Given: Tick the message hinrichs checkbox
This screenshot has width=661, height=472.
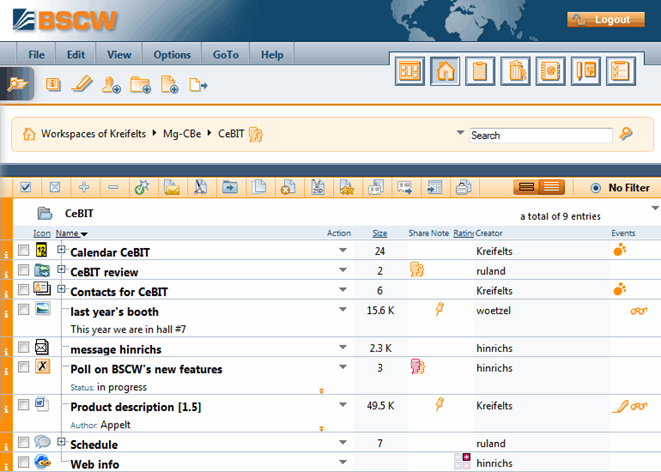Looking at the screenshot, I should pos(24,347).
